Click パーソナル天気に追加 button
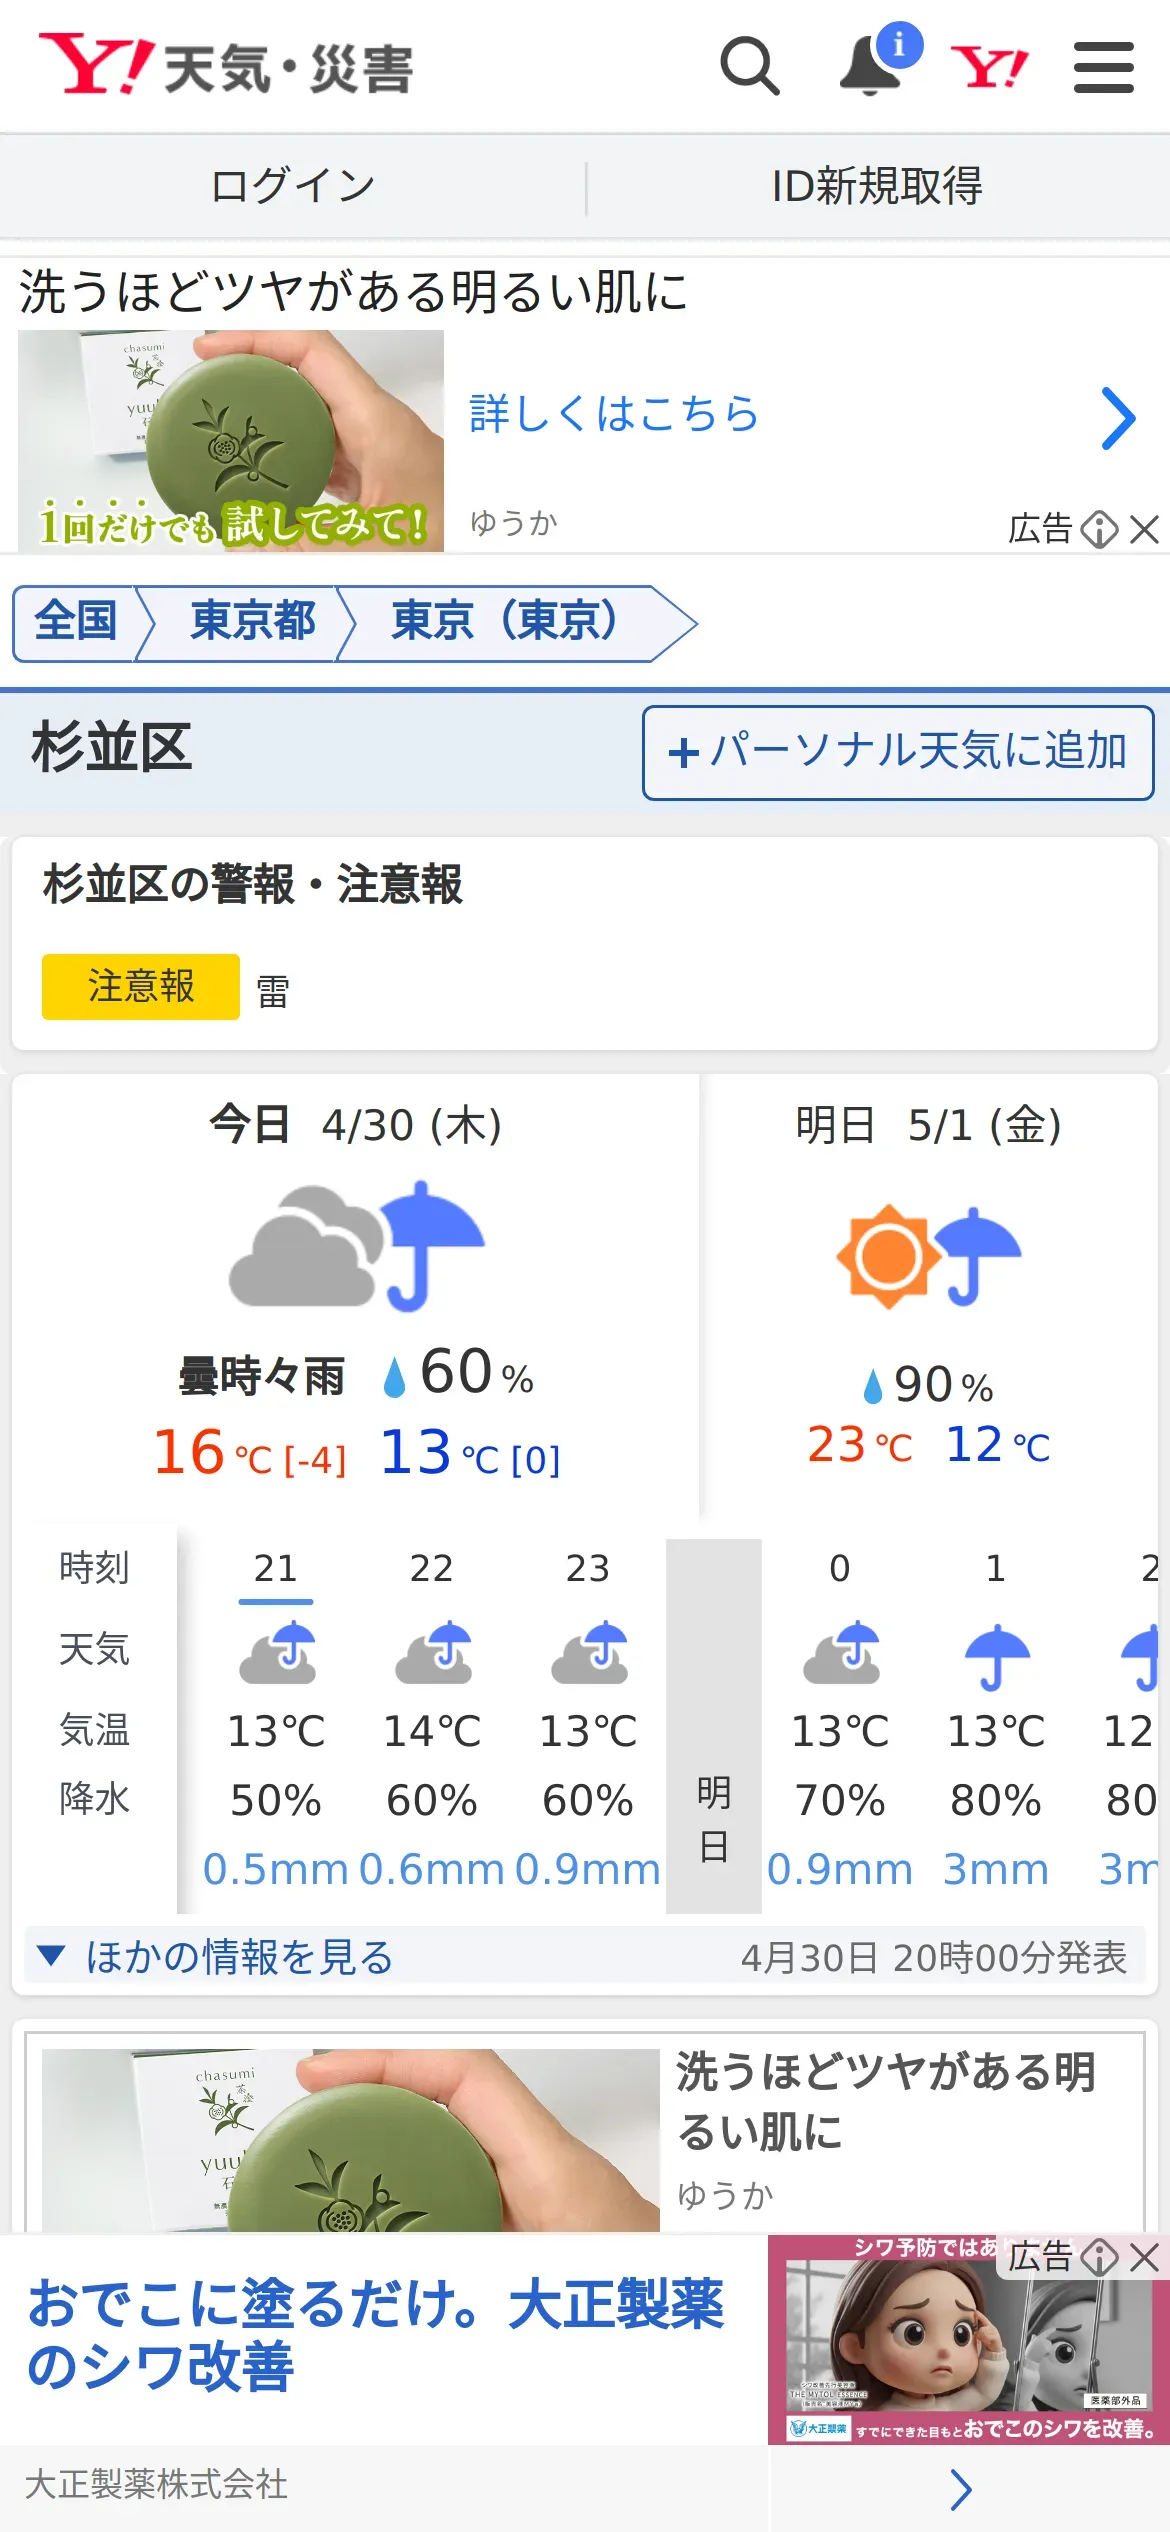The width and height of the screenshot is (1170, 2532). pyautogui.click(x=898, y=753)
